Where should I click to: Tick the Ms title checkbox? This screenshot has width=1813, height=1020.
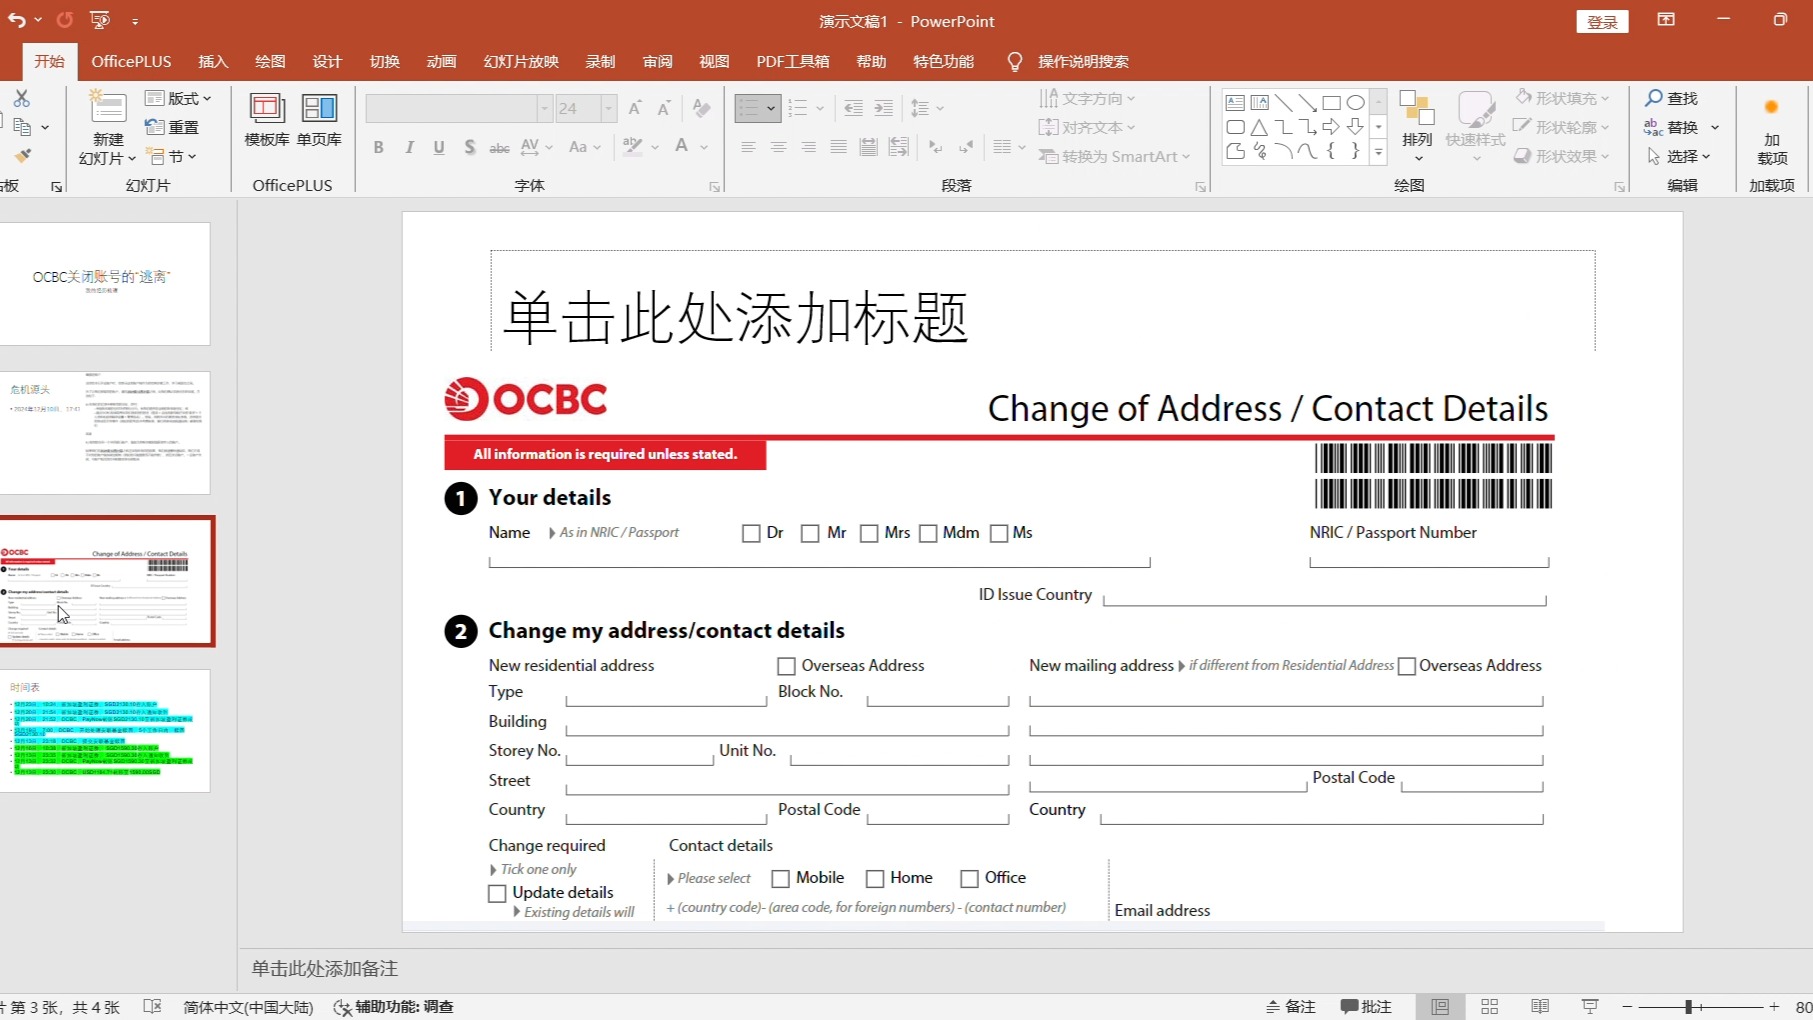coord(999,533)
